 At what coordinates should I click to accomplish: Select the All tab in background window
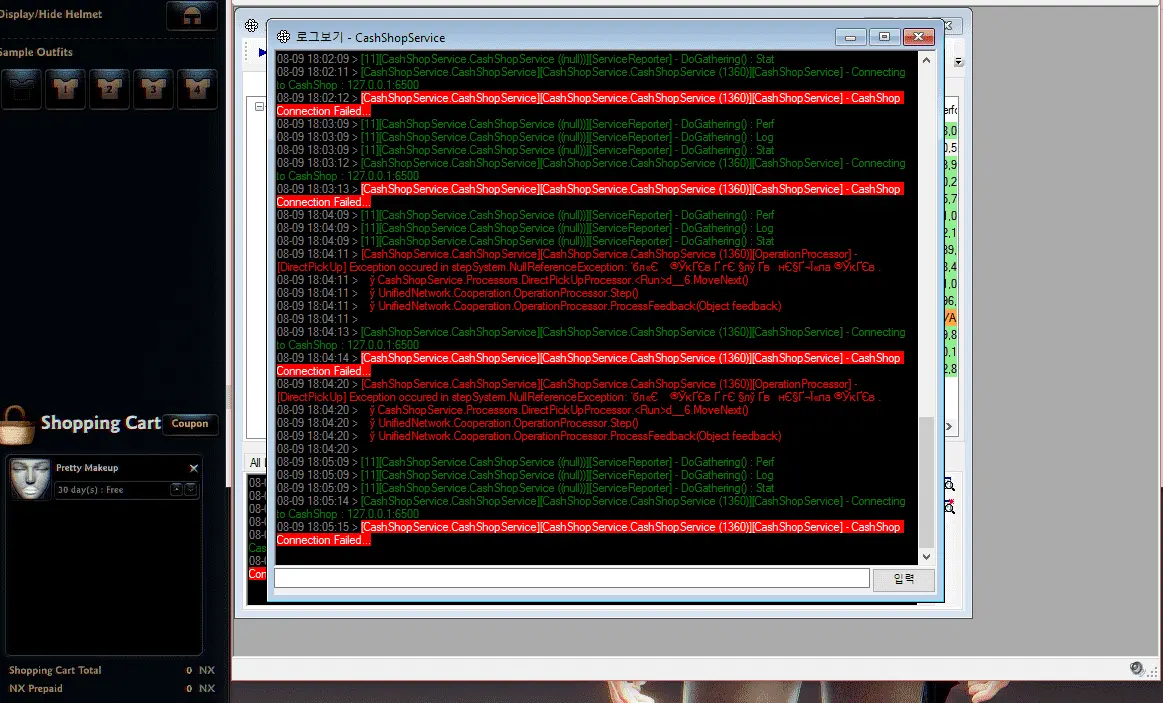click(x=255, y=463)
